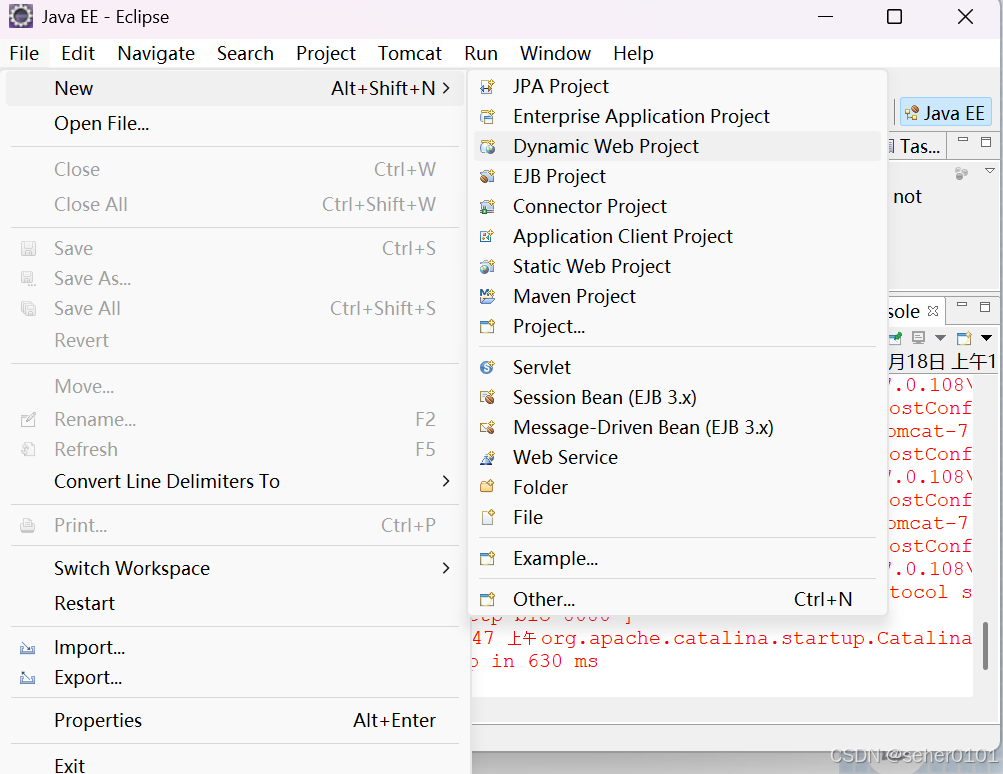This screenshot has width=1003, height=774.
Task: Choose Restart from File menu
Action: click(235, 603)
